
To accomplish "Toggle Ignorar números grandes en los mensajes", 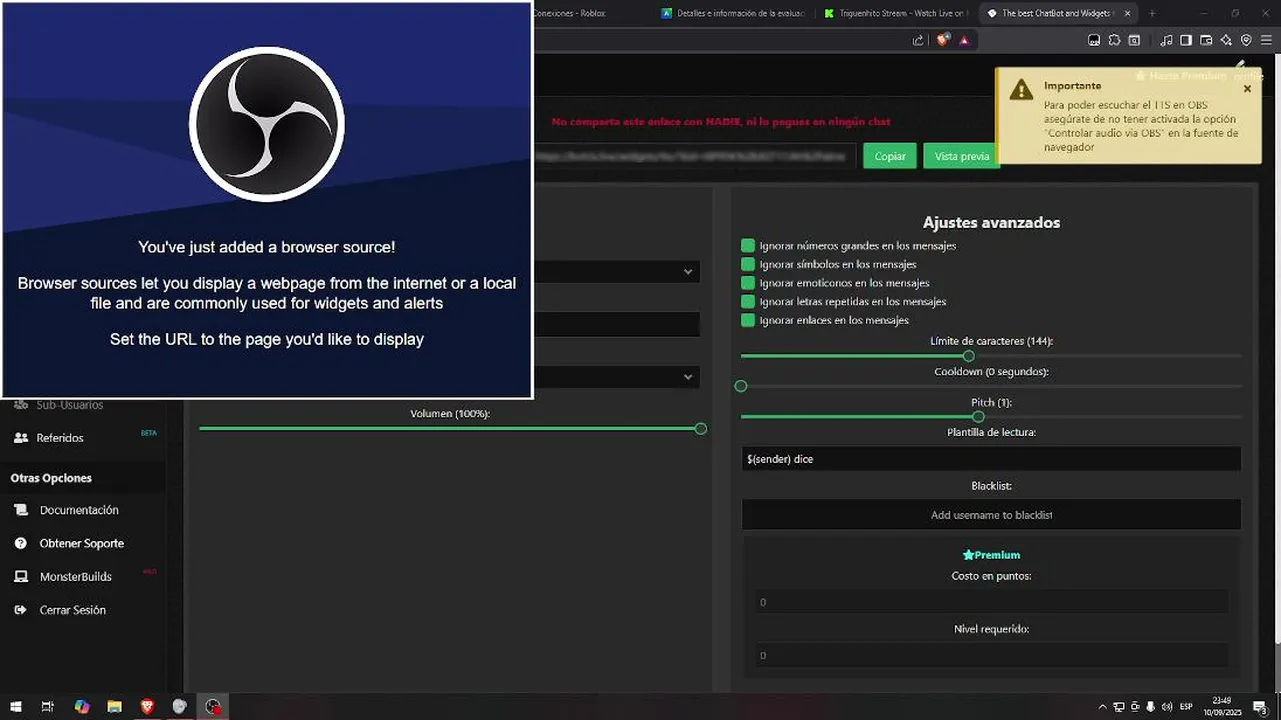I will 748,246.
